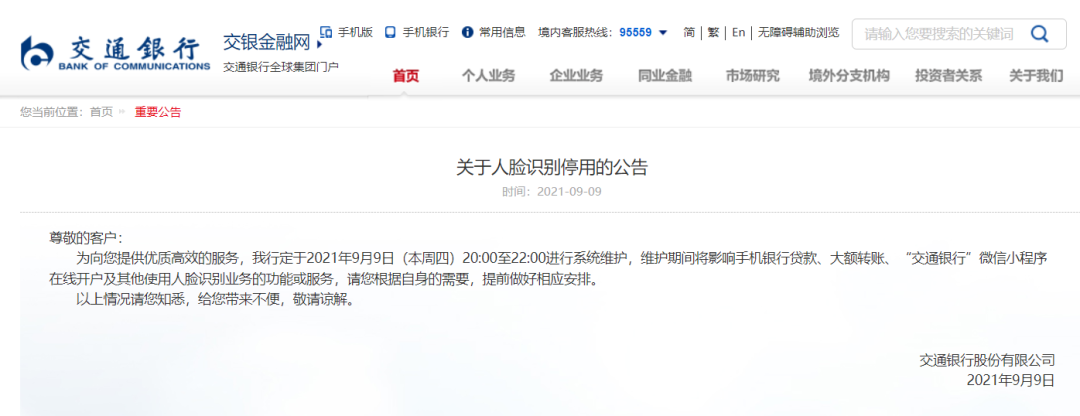The height and width of the screenshot is (416, 1080).
Task: Click the 常用信息 text link
Action: point(502,32)
